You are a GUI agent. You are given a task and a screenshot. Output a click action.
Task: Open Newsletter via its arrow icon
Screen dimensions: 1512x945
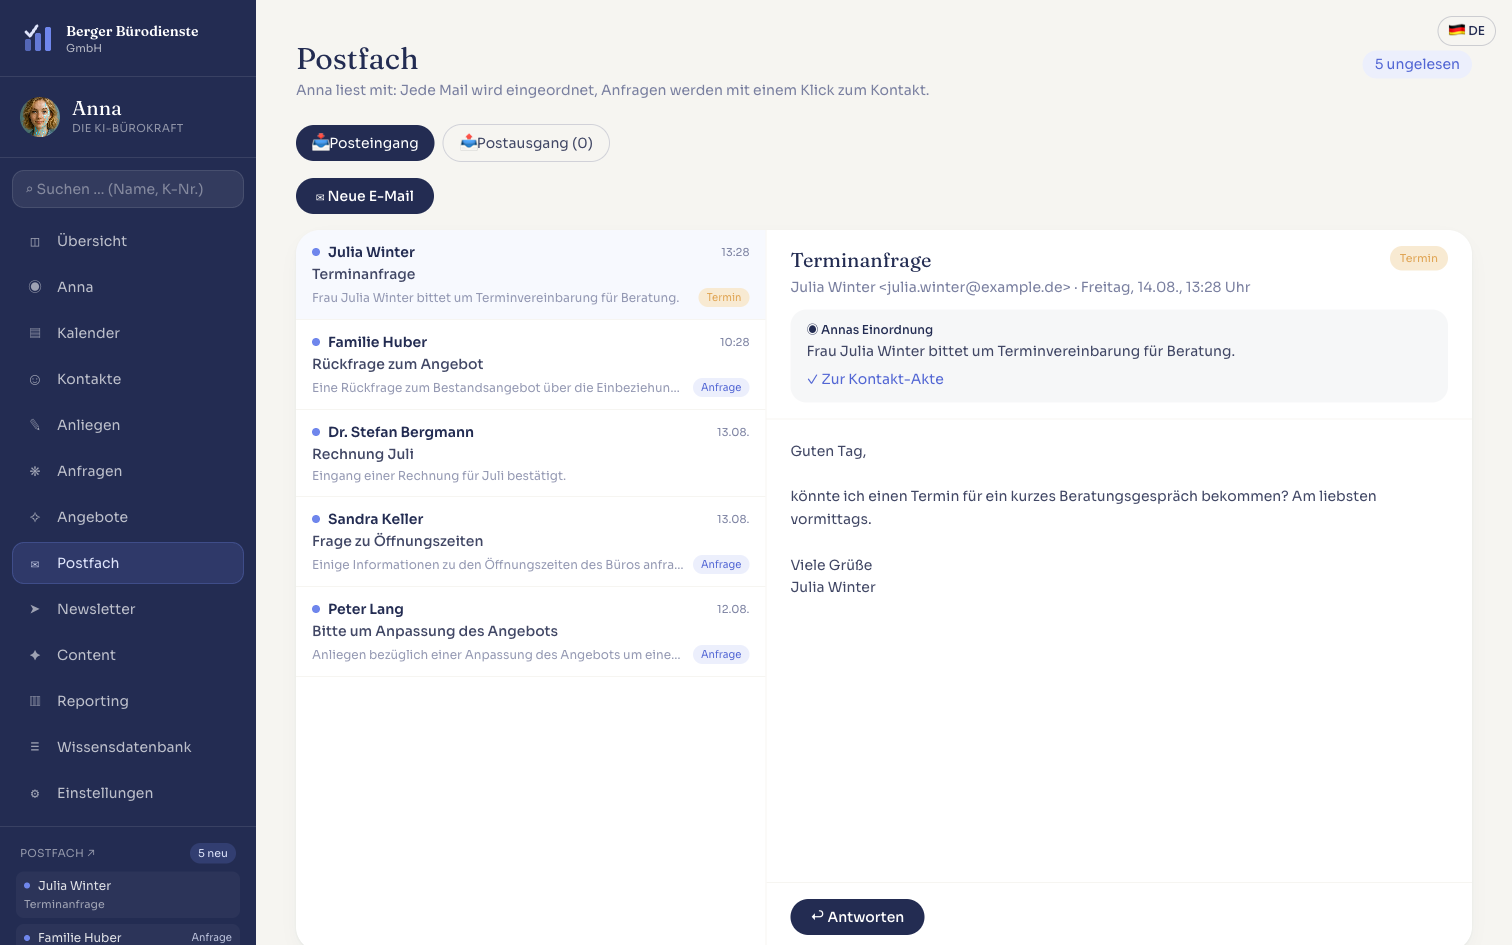[x=35, y=609]
